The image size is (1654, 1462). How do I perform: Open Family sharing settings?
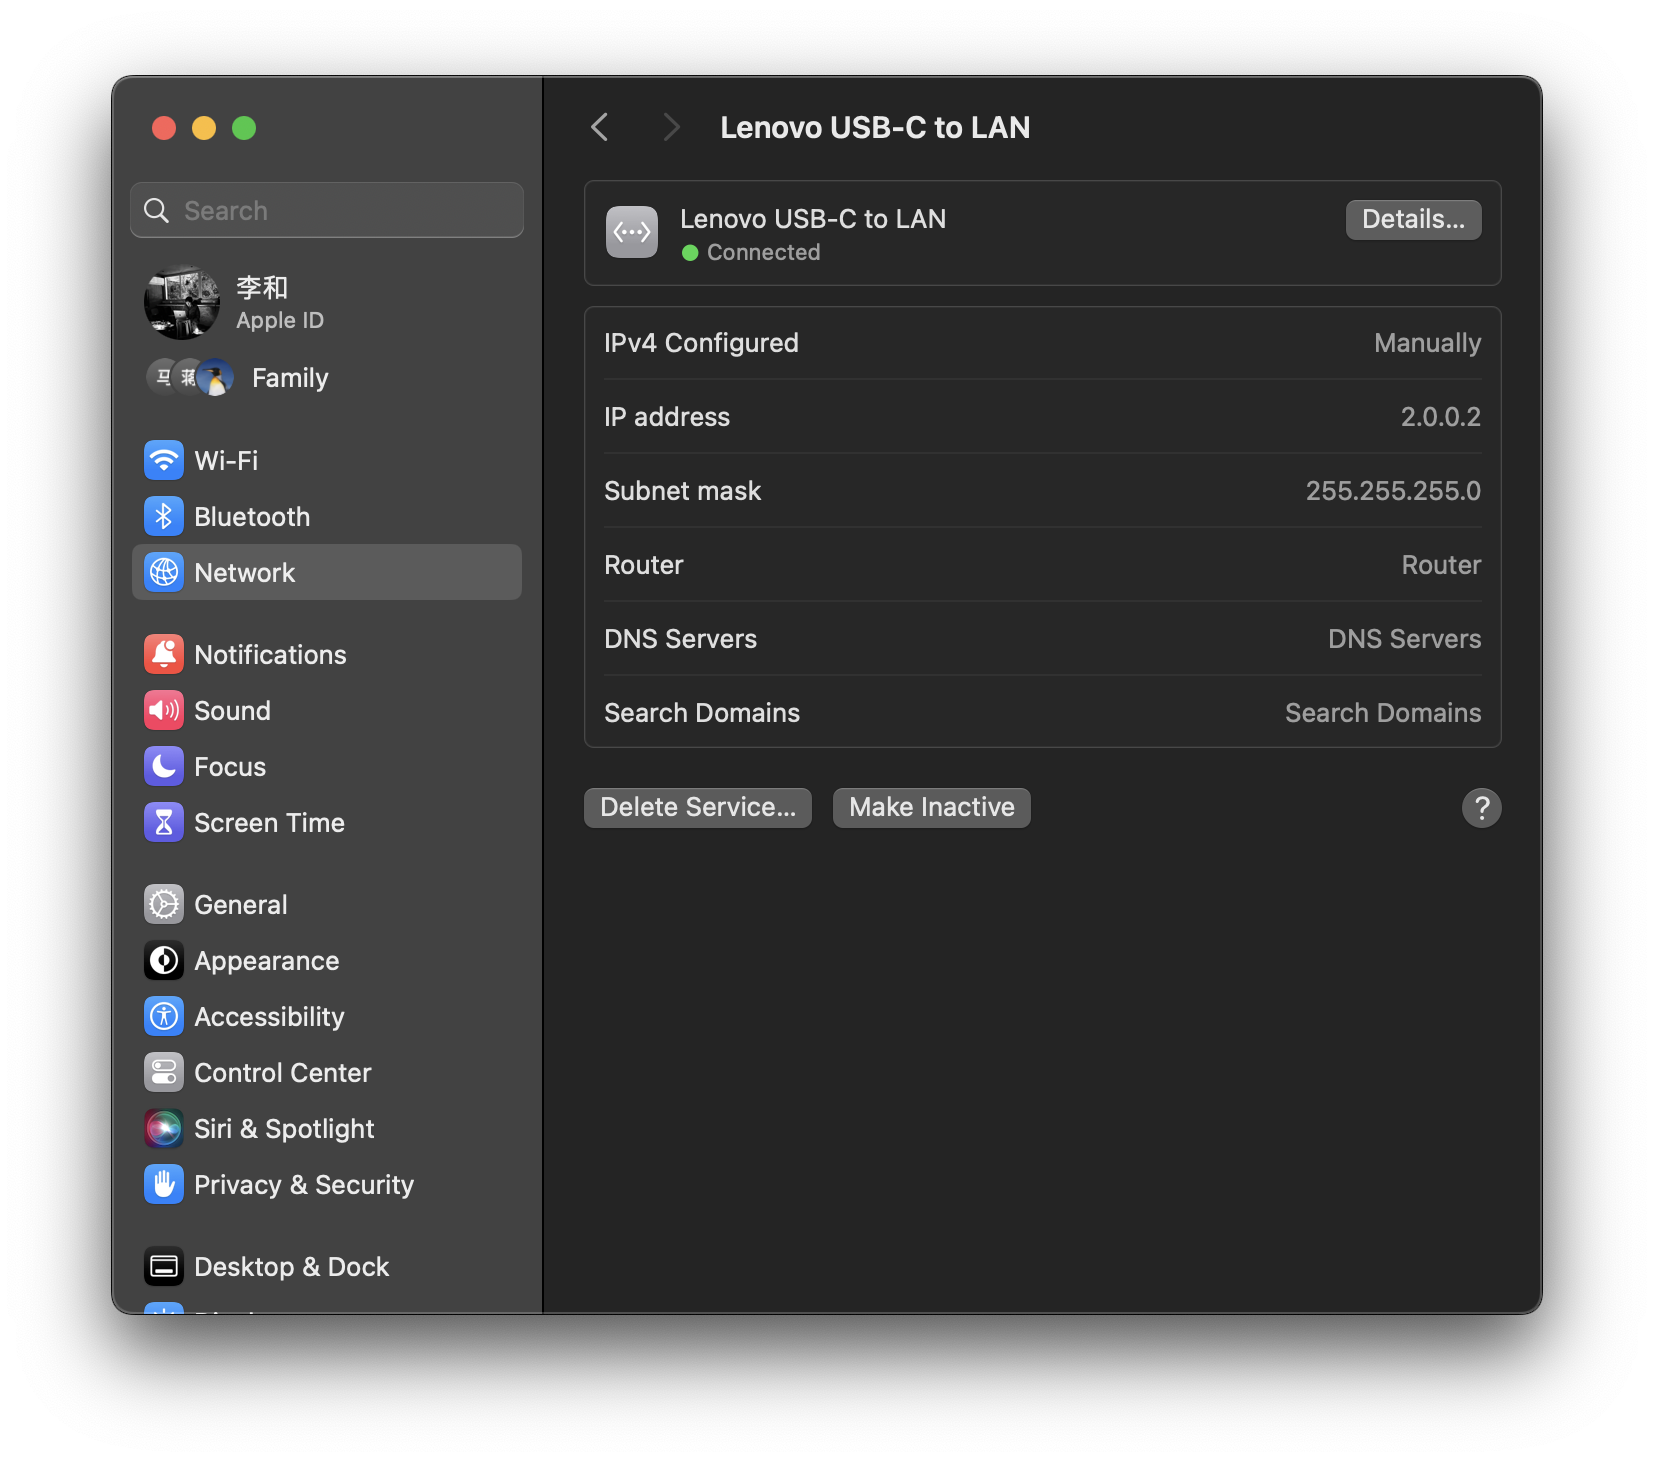pyautogui.click(x=327, y=378)
